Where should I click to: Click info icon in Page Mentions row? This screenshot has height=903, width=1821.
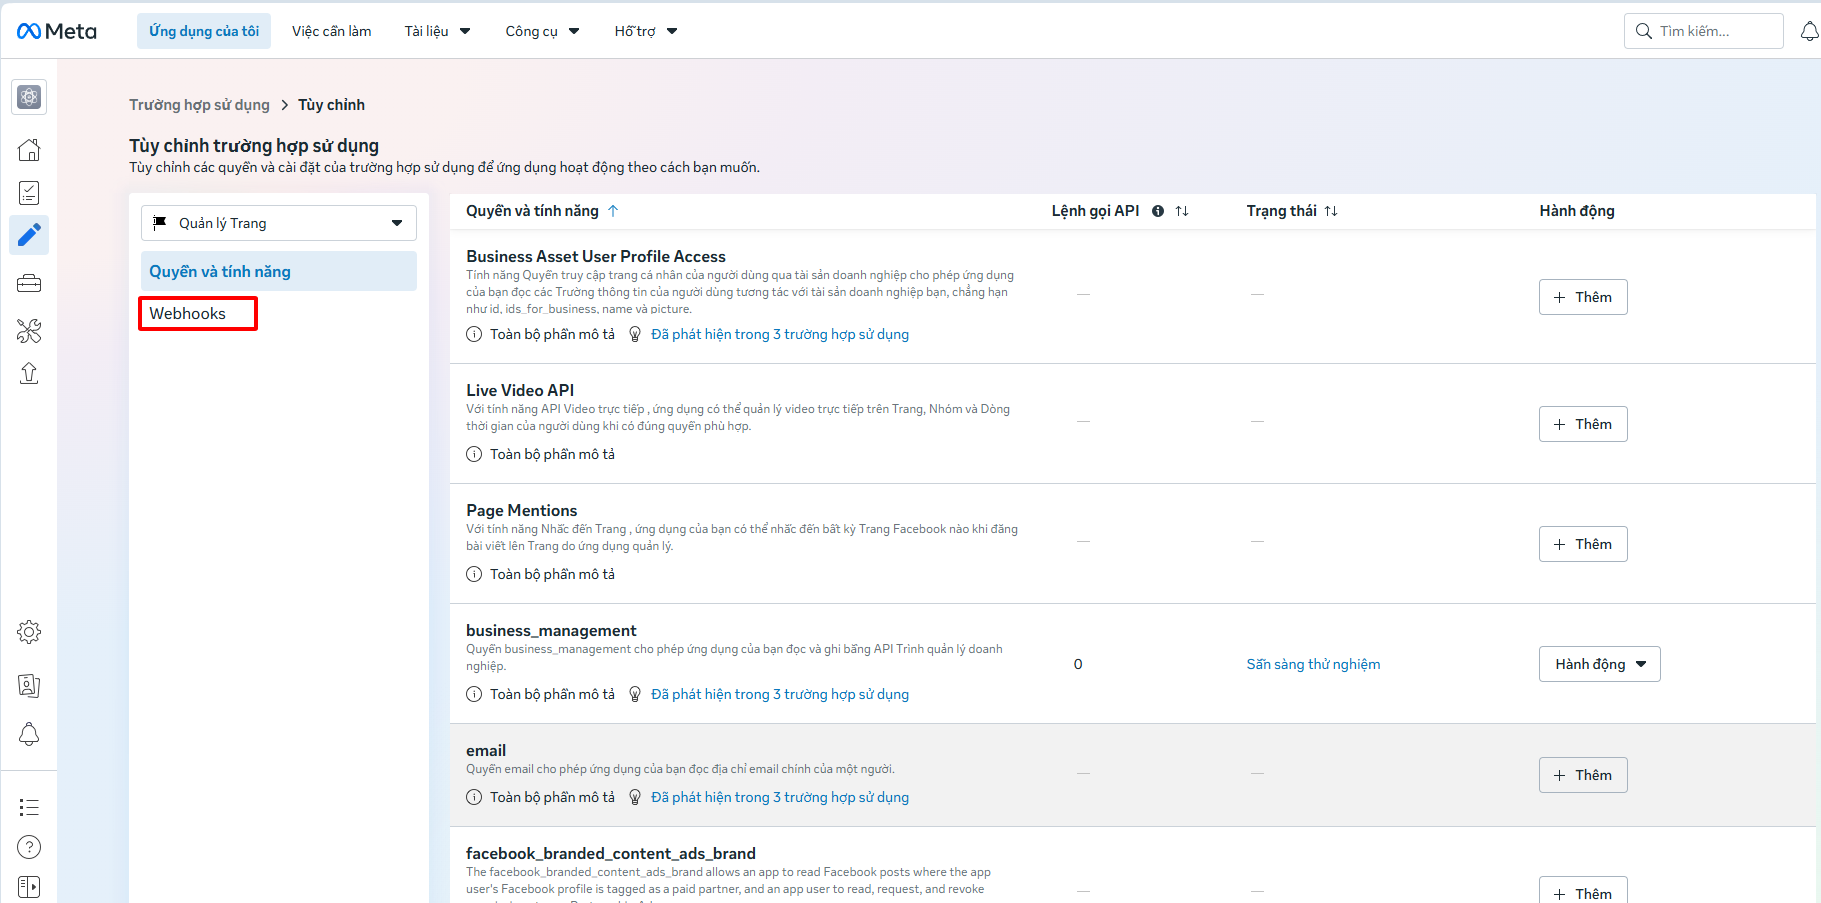[x=474, y=574]
